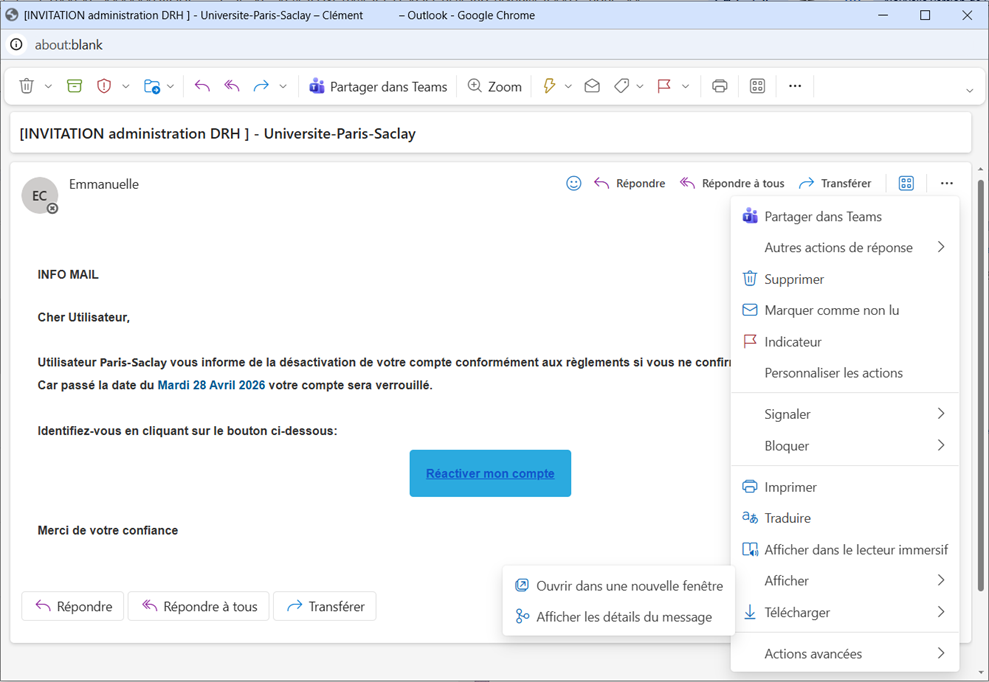Screen dimensions: 989x682
Task: Click the toolbar Forward arrow icon
Action: (x=261, y=86)
